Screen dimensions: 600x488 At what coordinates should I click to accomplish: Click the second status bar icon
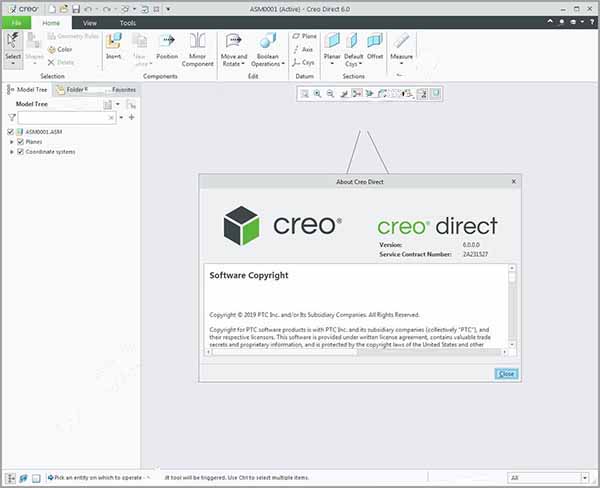(x=23, y=478)
